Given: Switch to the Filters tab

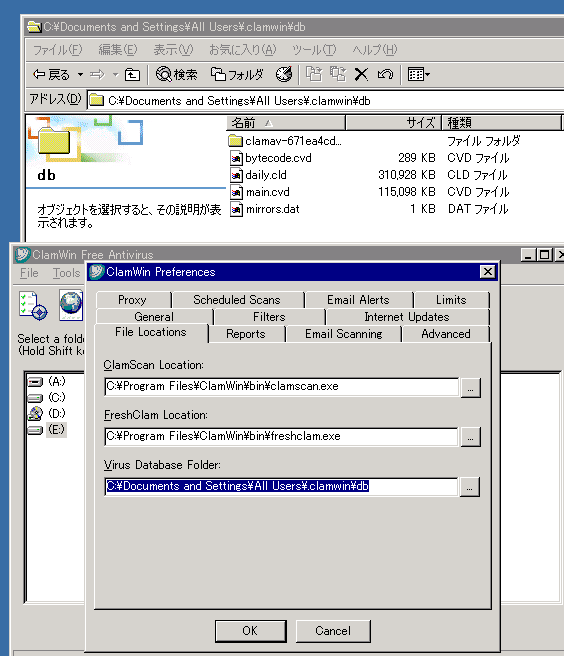Looking at the screenshot, I should pos(269,317).
